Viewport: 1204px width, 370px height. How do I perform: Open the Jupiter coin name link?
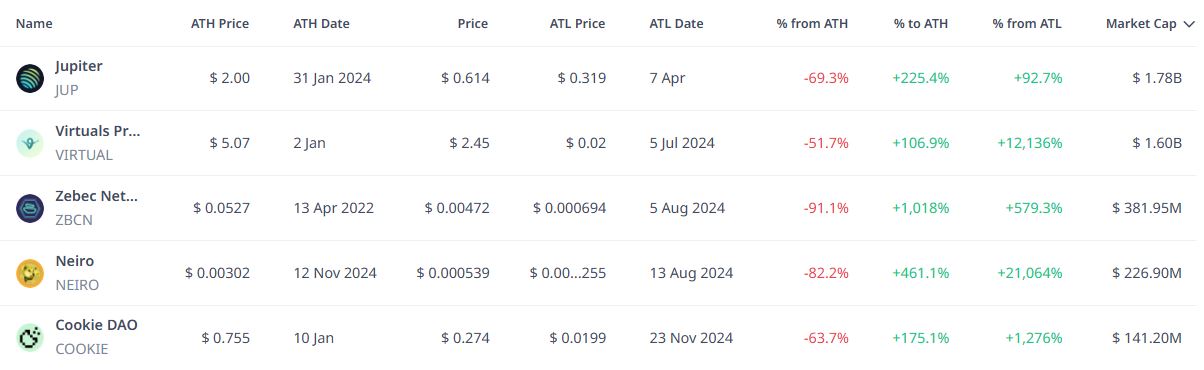pos(79,66)
